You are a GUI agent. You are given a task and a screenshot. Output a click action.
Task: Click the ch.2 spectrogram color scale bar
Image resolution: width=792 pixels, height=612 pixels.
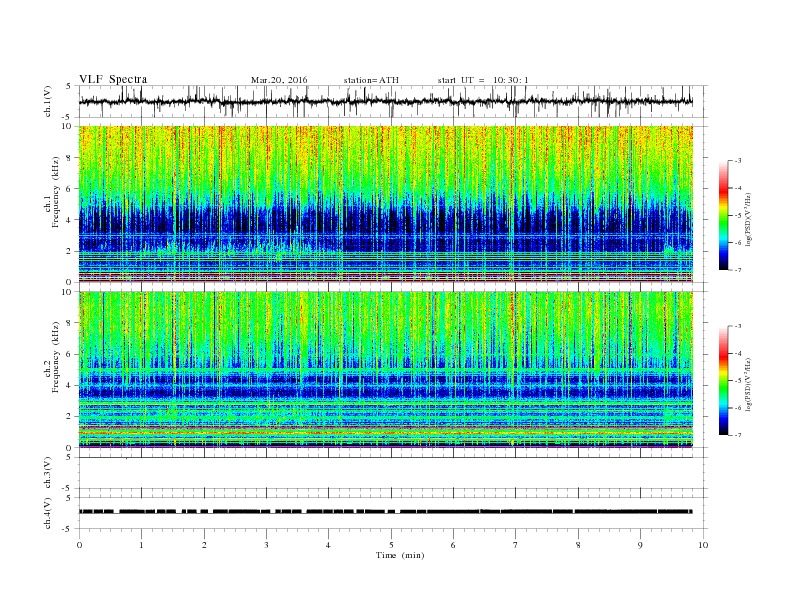tap(724, 380)
